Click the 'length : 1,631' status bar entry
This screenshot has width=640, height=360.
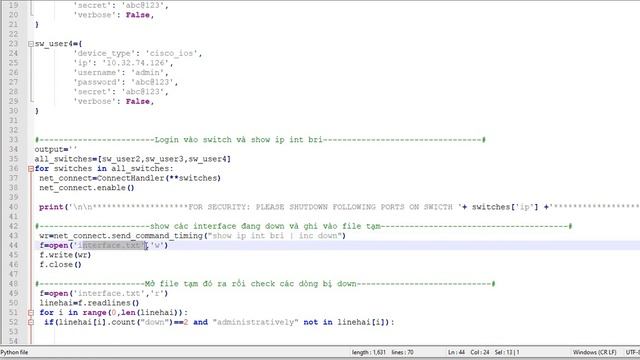369,352
